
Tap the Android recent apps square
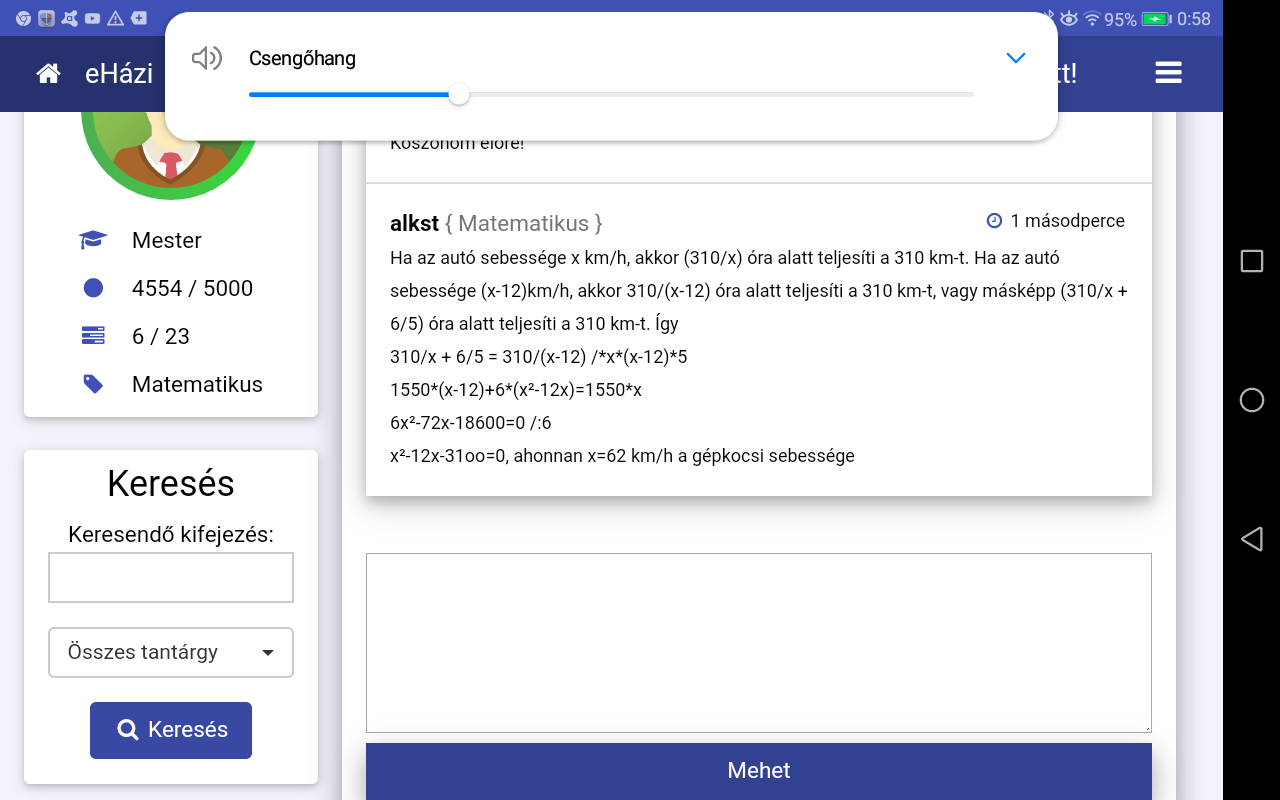coord(1251,261)
